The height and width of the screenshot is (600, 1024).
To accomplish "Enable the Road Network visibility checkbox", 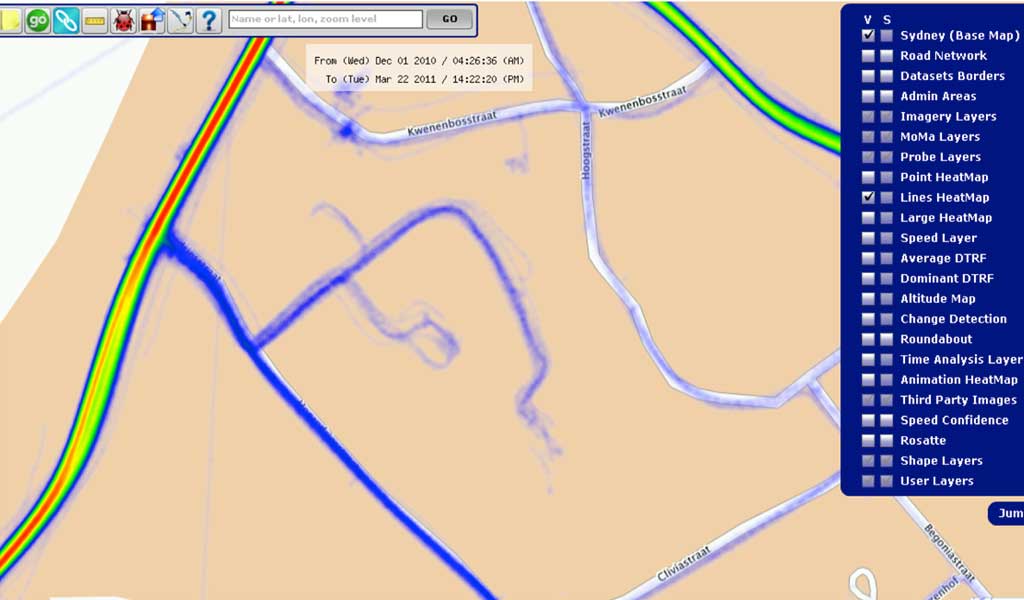I will coord(868,55).
